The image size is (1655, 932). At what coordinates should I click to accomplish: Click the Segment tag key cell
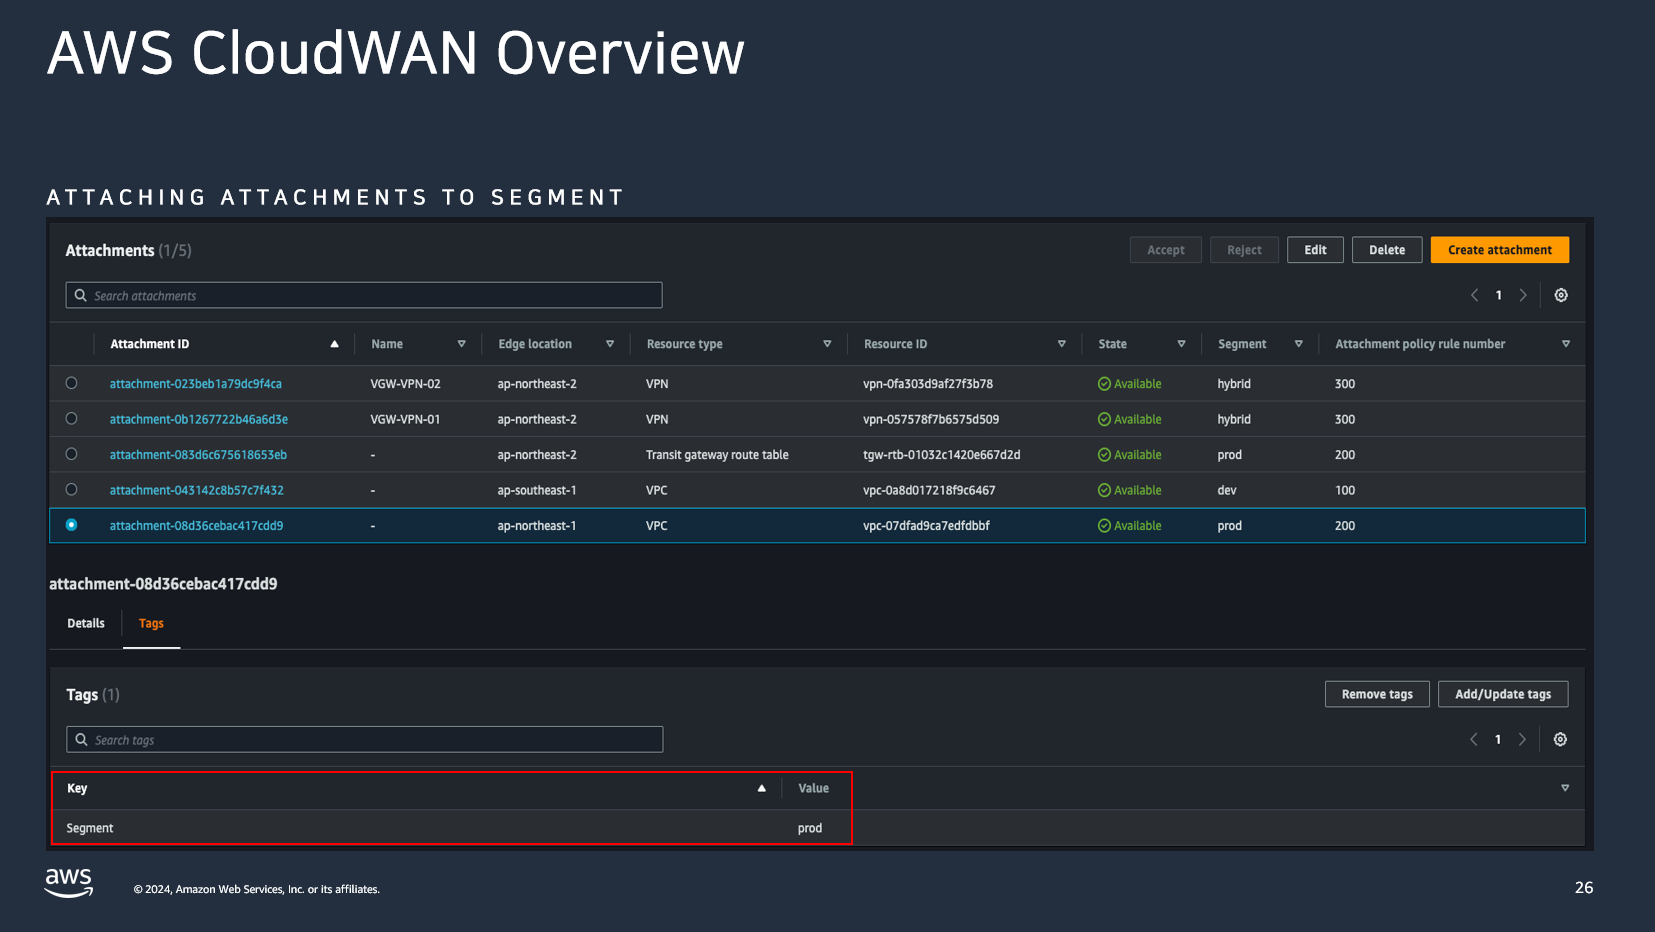click(90, 828)
